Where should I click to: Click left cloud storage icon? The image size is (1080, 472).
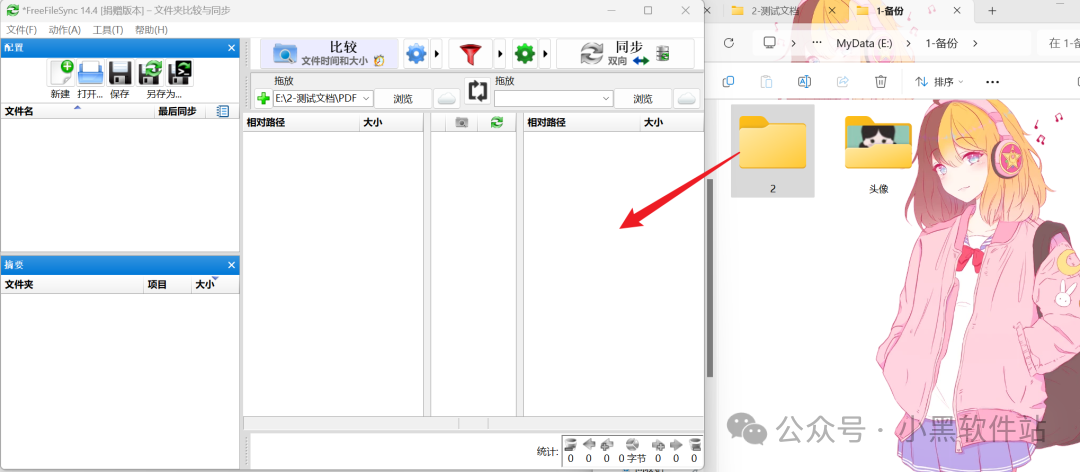click(447, 99)
